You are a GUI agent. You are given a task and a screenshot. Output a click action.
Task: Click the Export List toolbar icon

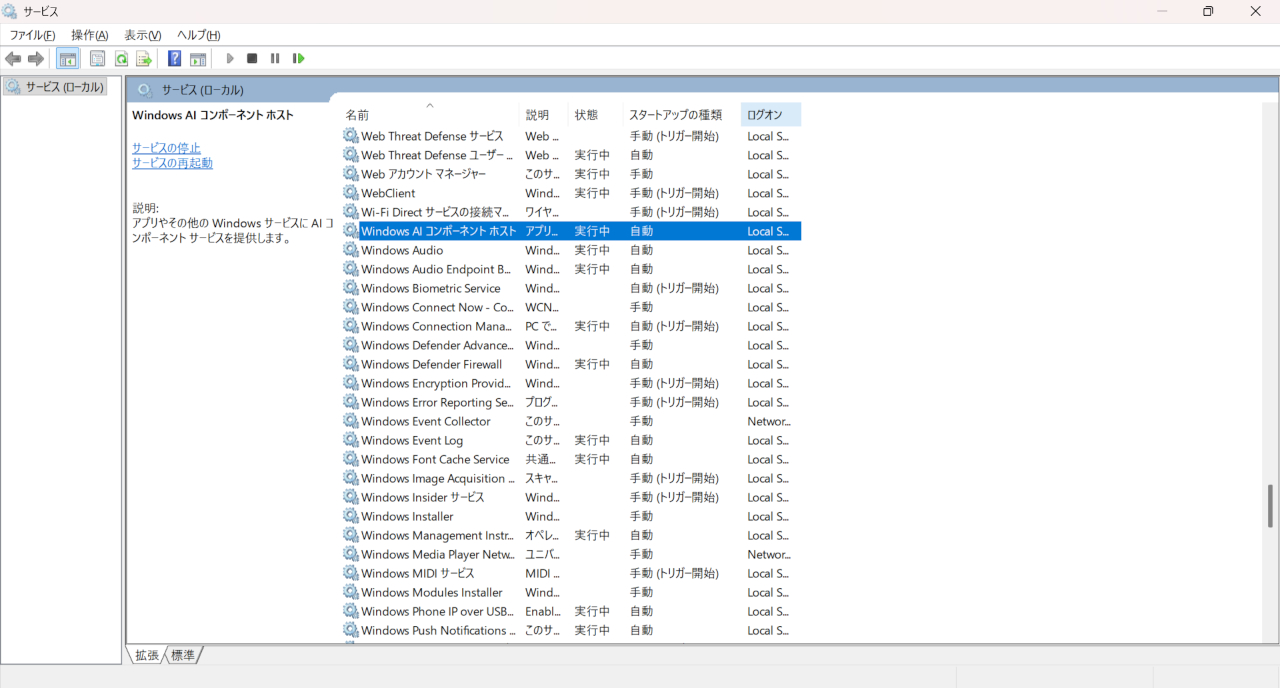point(144,59)
